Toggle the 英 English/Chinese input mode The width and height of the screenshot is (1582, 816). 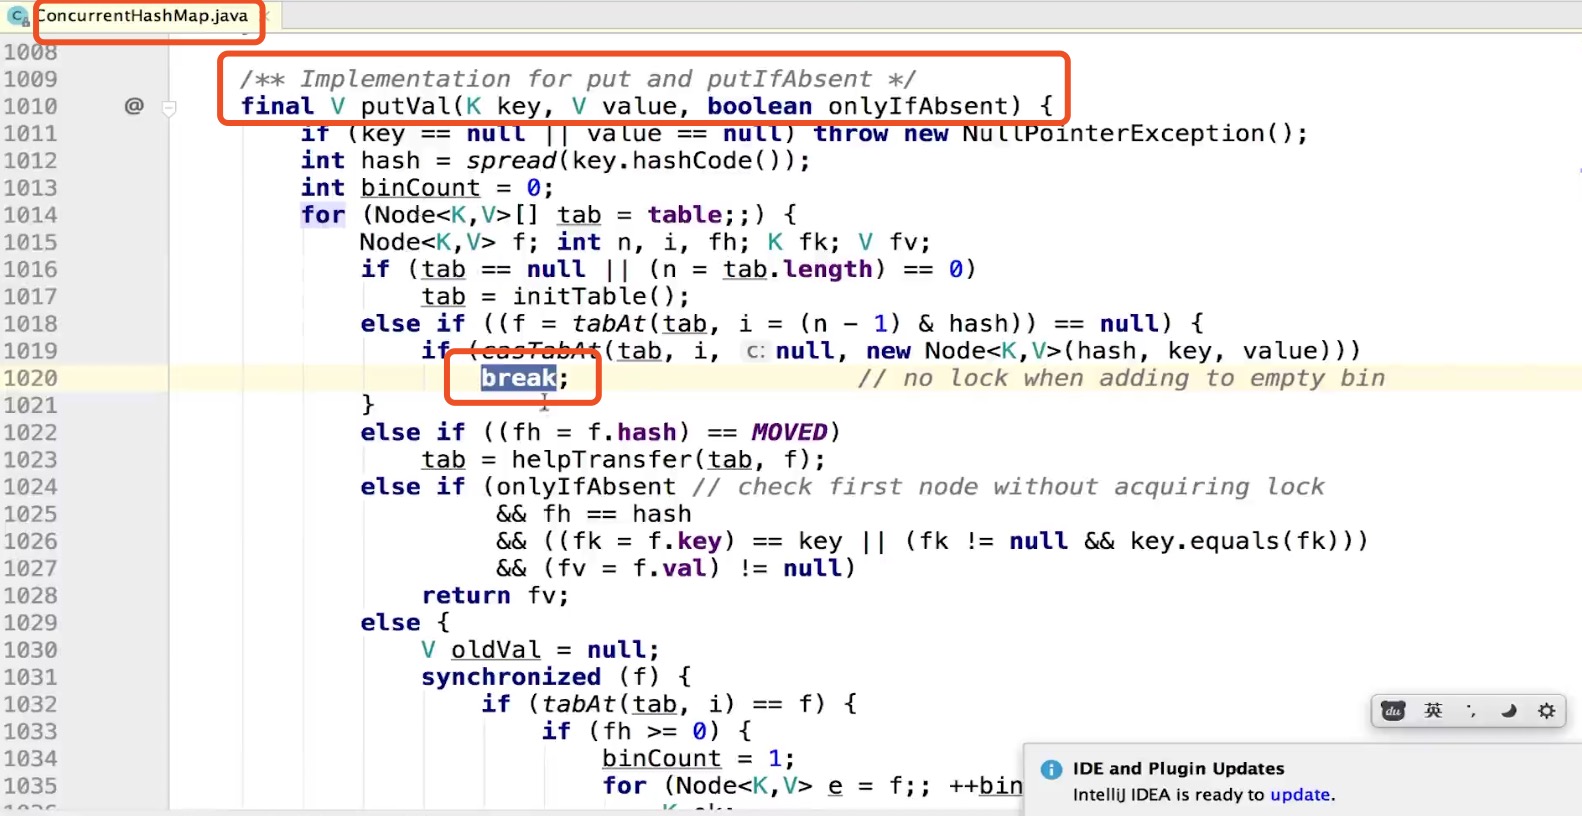tap(1433, 710)
